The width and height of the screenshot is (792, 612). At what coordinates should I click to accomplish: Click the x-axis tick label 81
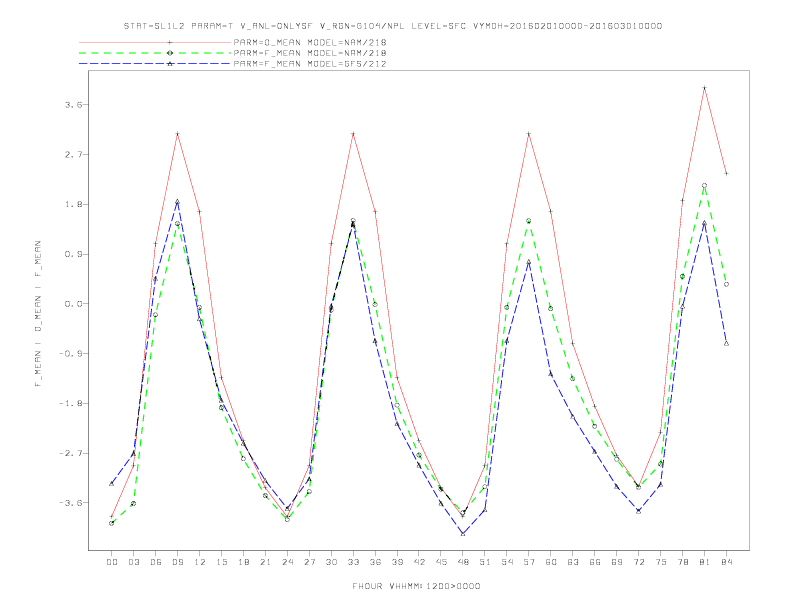click(x=705, y=562)
